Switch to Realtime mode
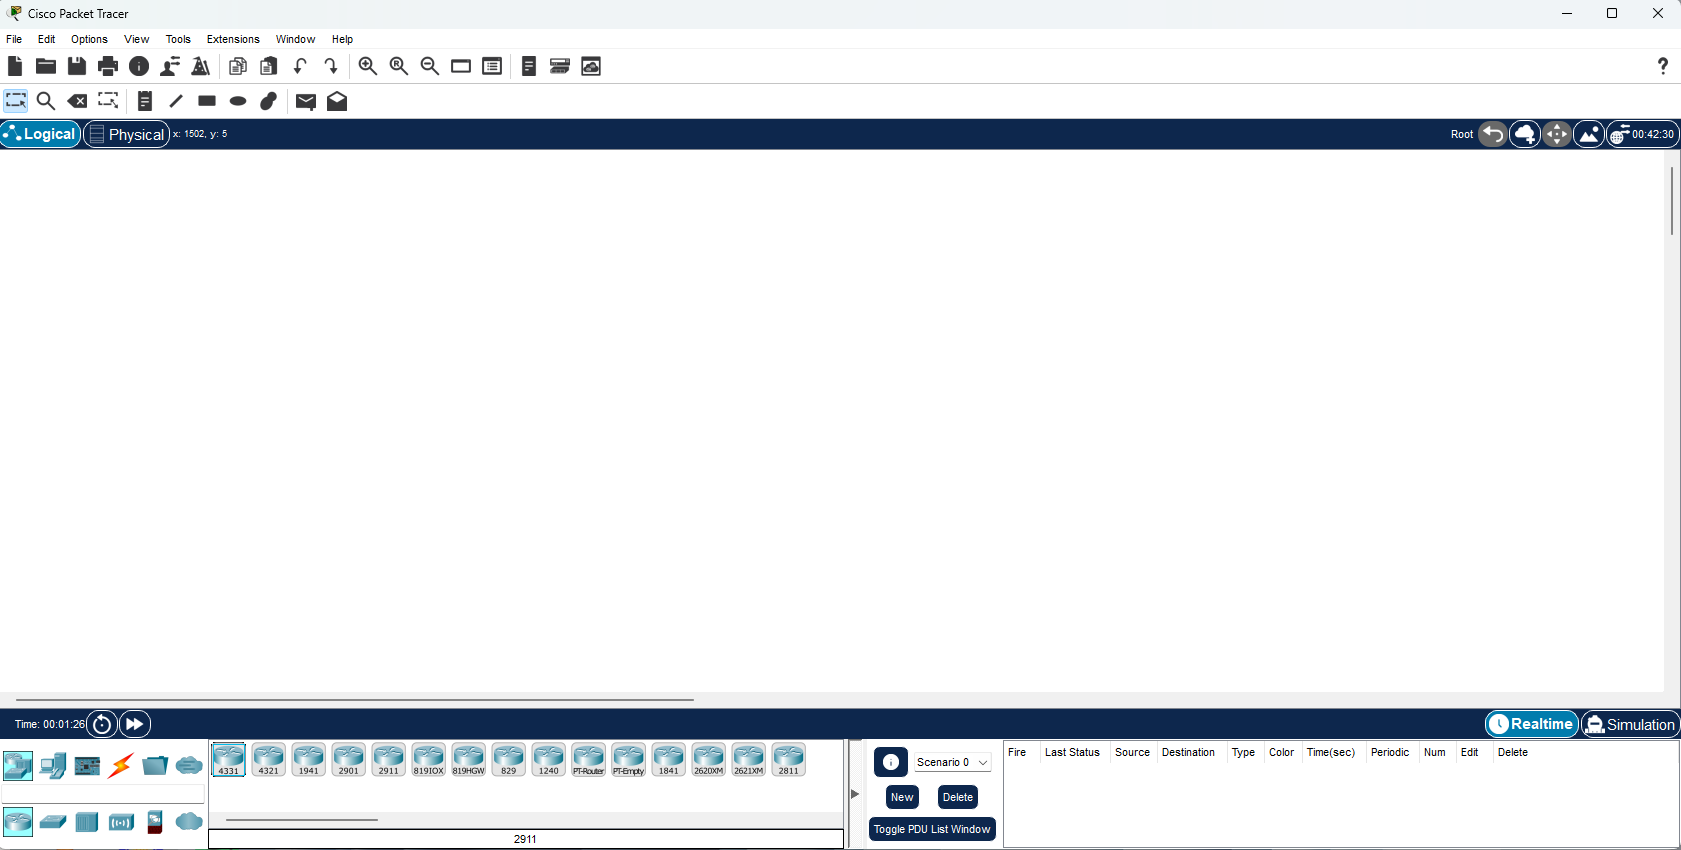 [x=1531, y=724]
